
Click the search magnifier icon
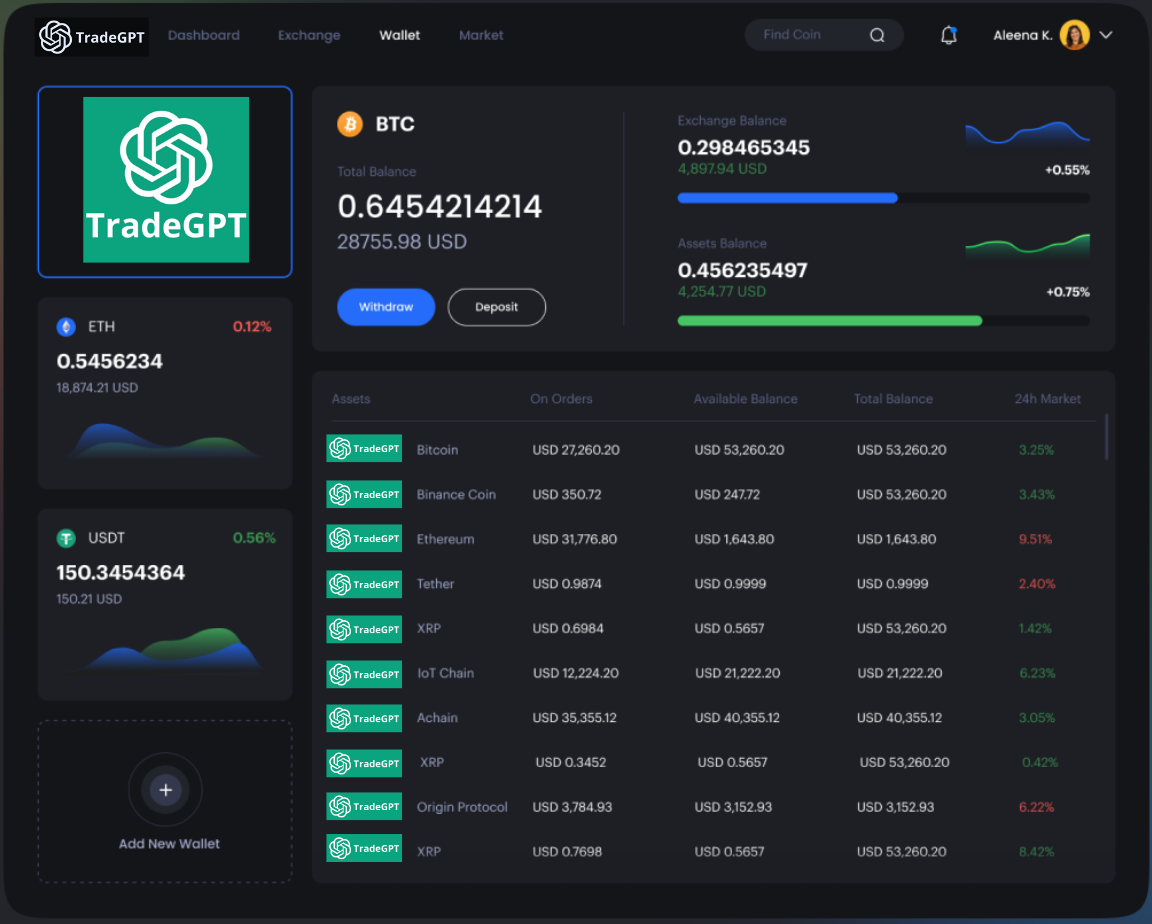877,35
